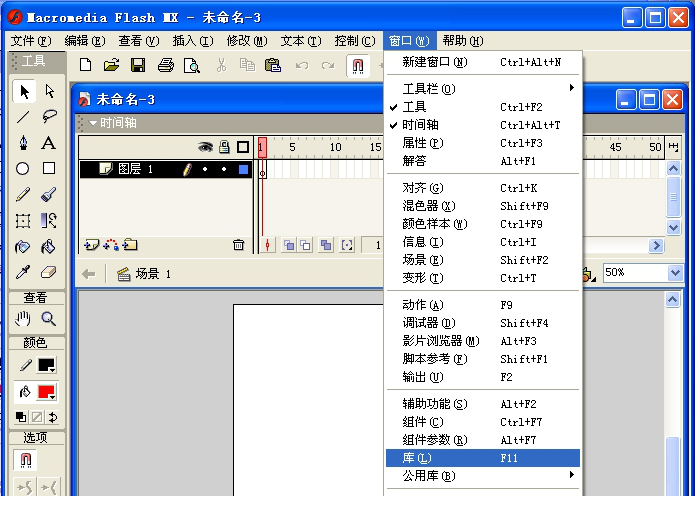Choose 混色器 from window menu

point(483,206)
